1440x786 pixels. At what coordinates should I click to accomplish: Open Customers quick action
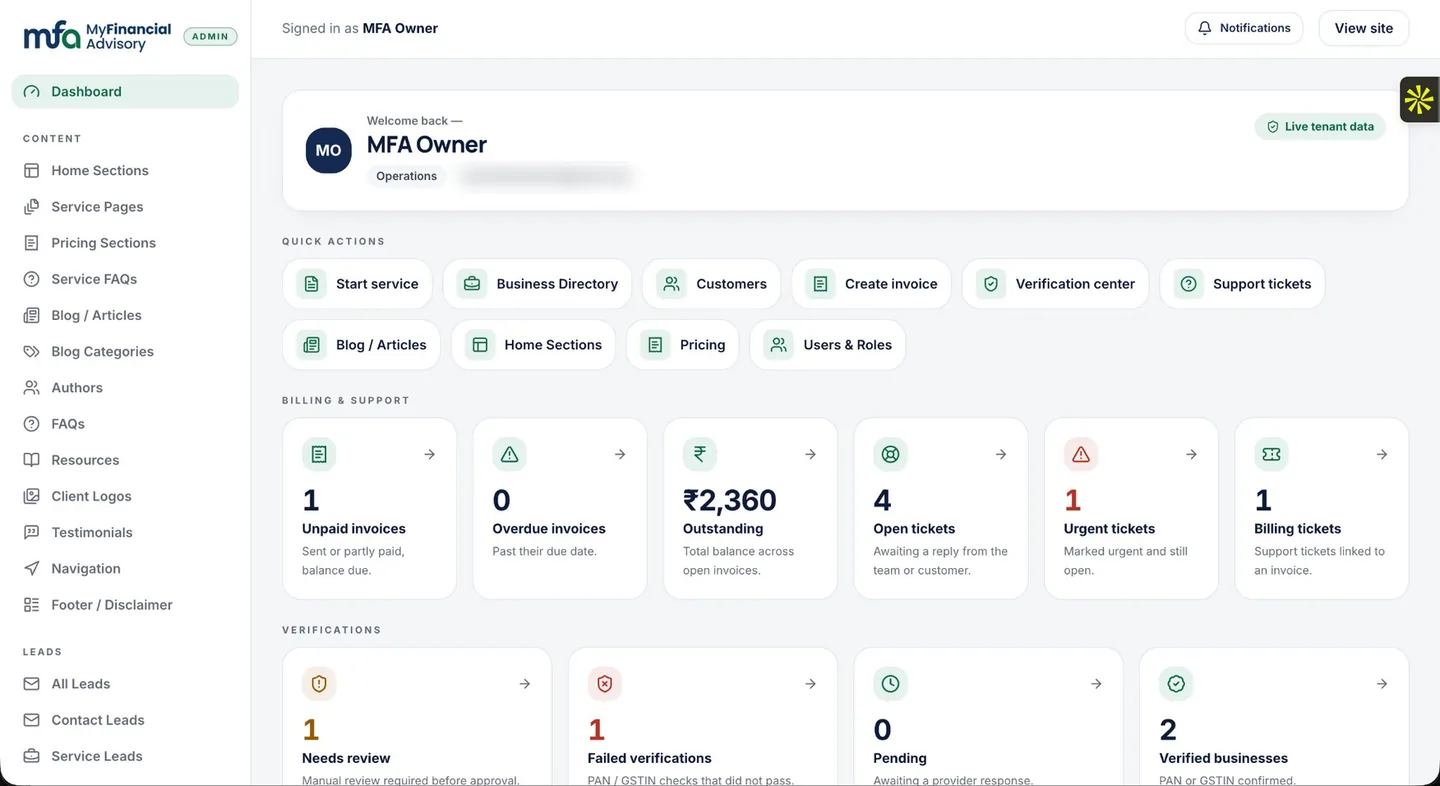click(x=712, y=284)
